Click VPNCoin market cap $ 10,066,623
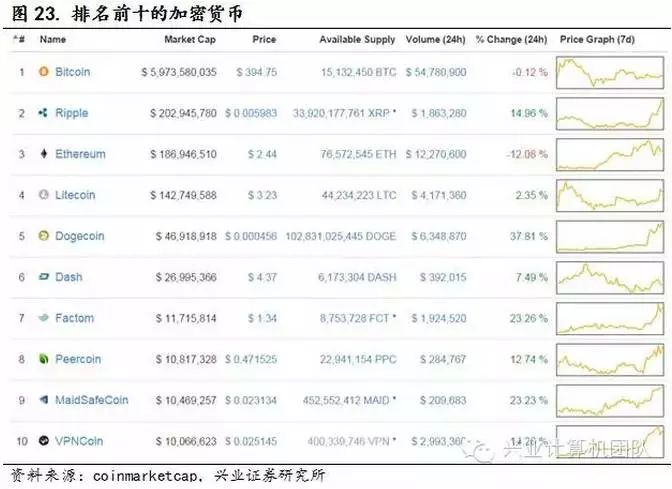The height and width of the screenshot is (489, 672). coord(186,441)
